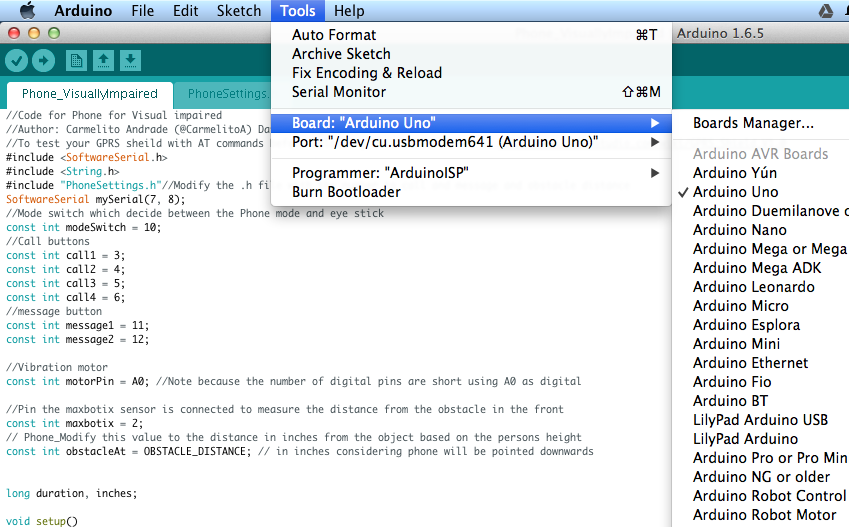Viewport: 849px width, 527px height.
Task: Click the line 'const int call1 = 3;'
Action: (x=66, y=256)
